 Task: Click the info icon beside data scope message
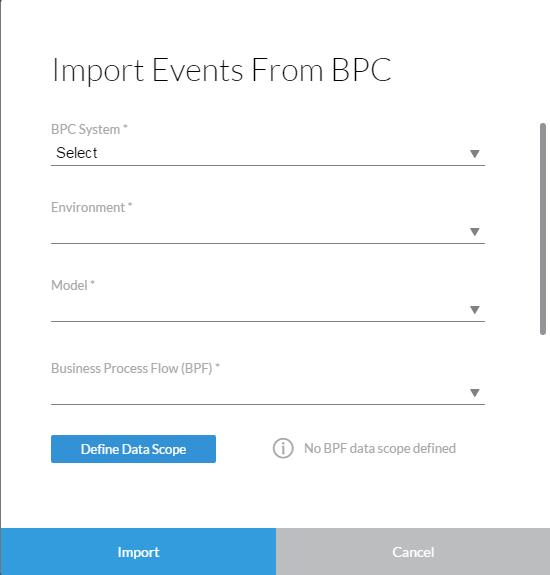[283, 448]
